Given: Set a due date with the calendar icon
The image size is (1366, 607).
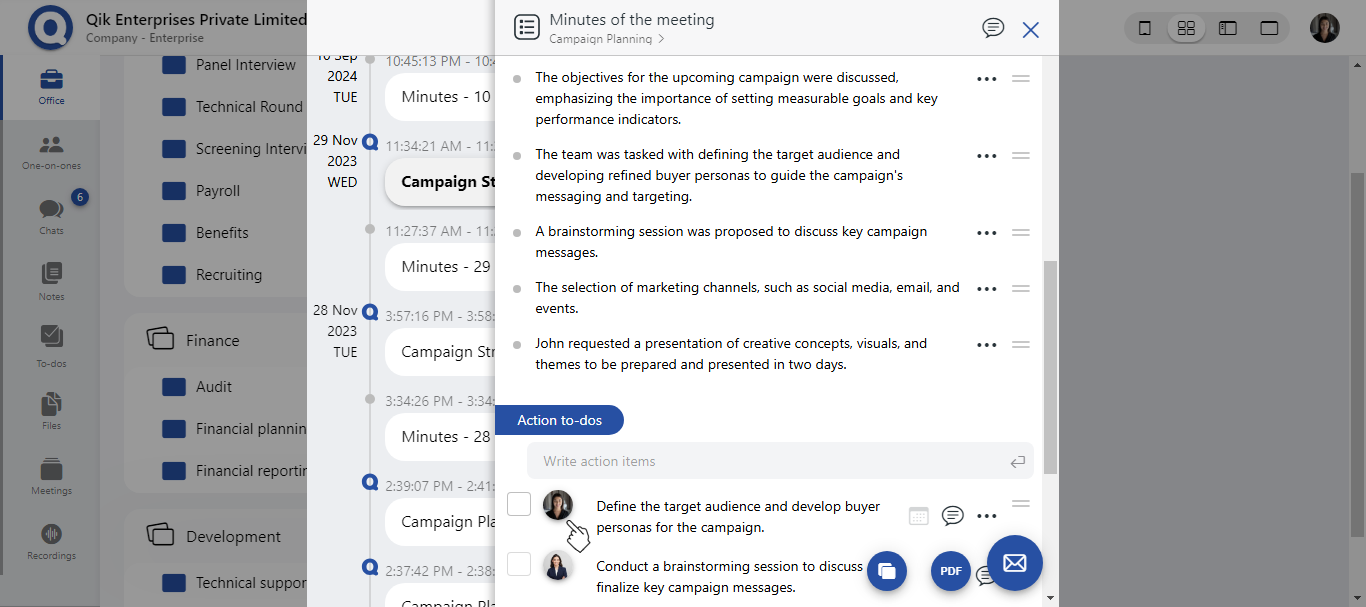Looking at the screenshot, I should [918, 514].
